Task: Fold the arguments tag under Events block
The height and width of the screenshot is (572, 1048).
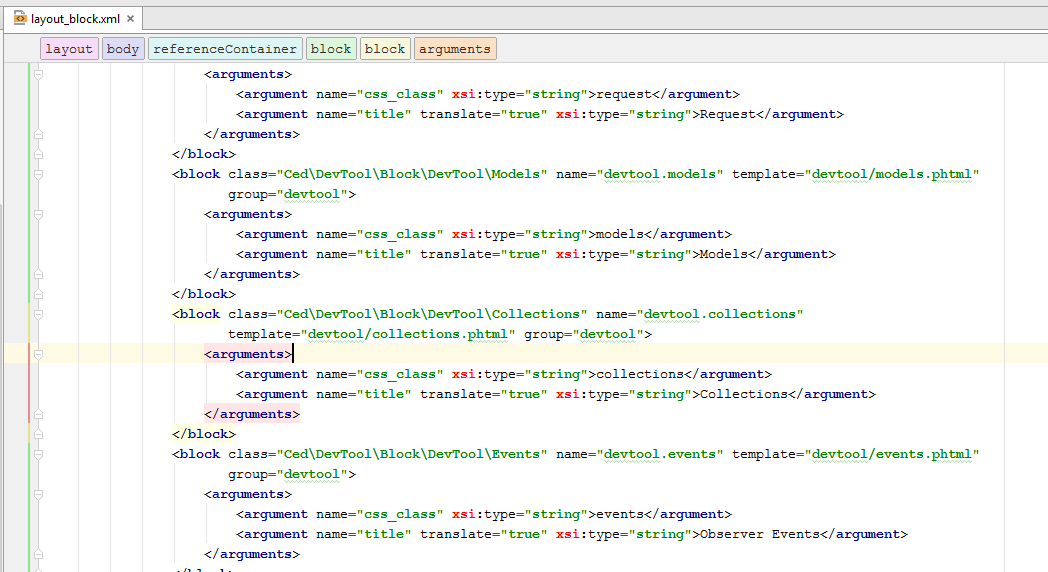Action: click(38, 494)
